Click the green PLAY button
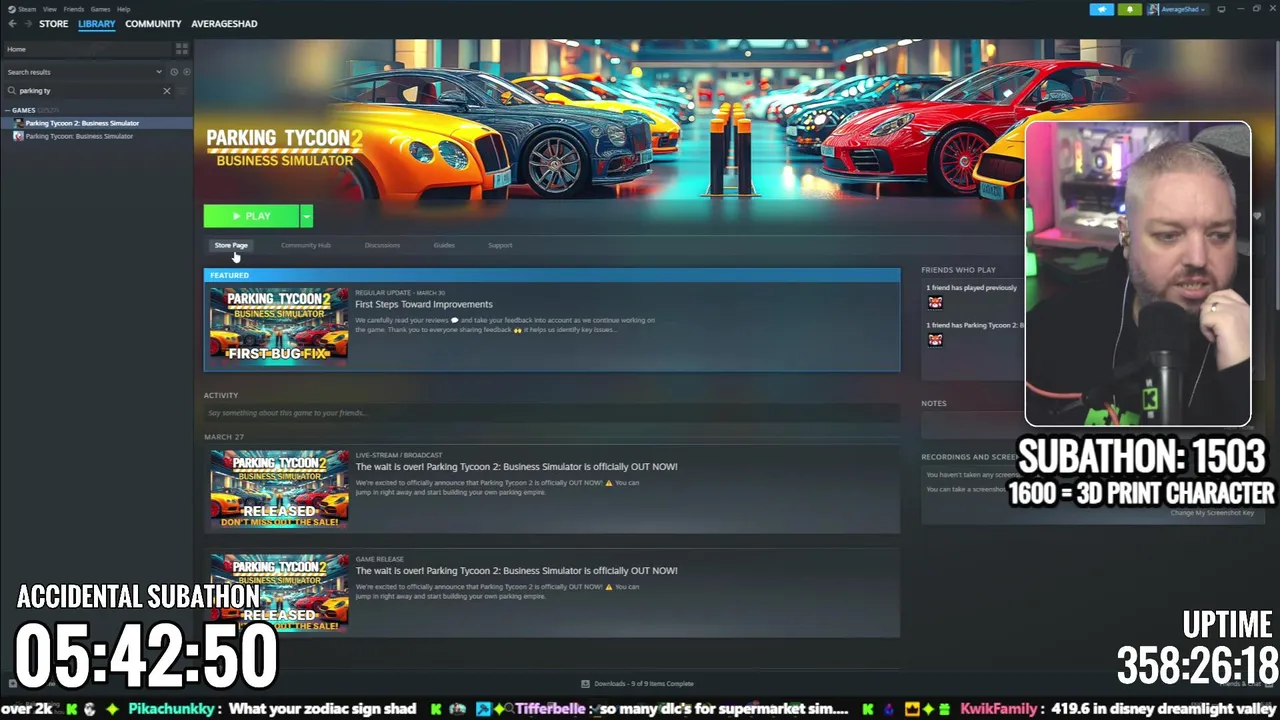The width and height of the screenshot is (1280, 720). coord(252,216)
